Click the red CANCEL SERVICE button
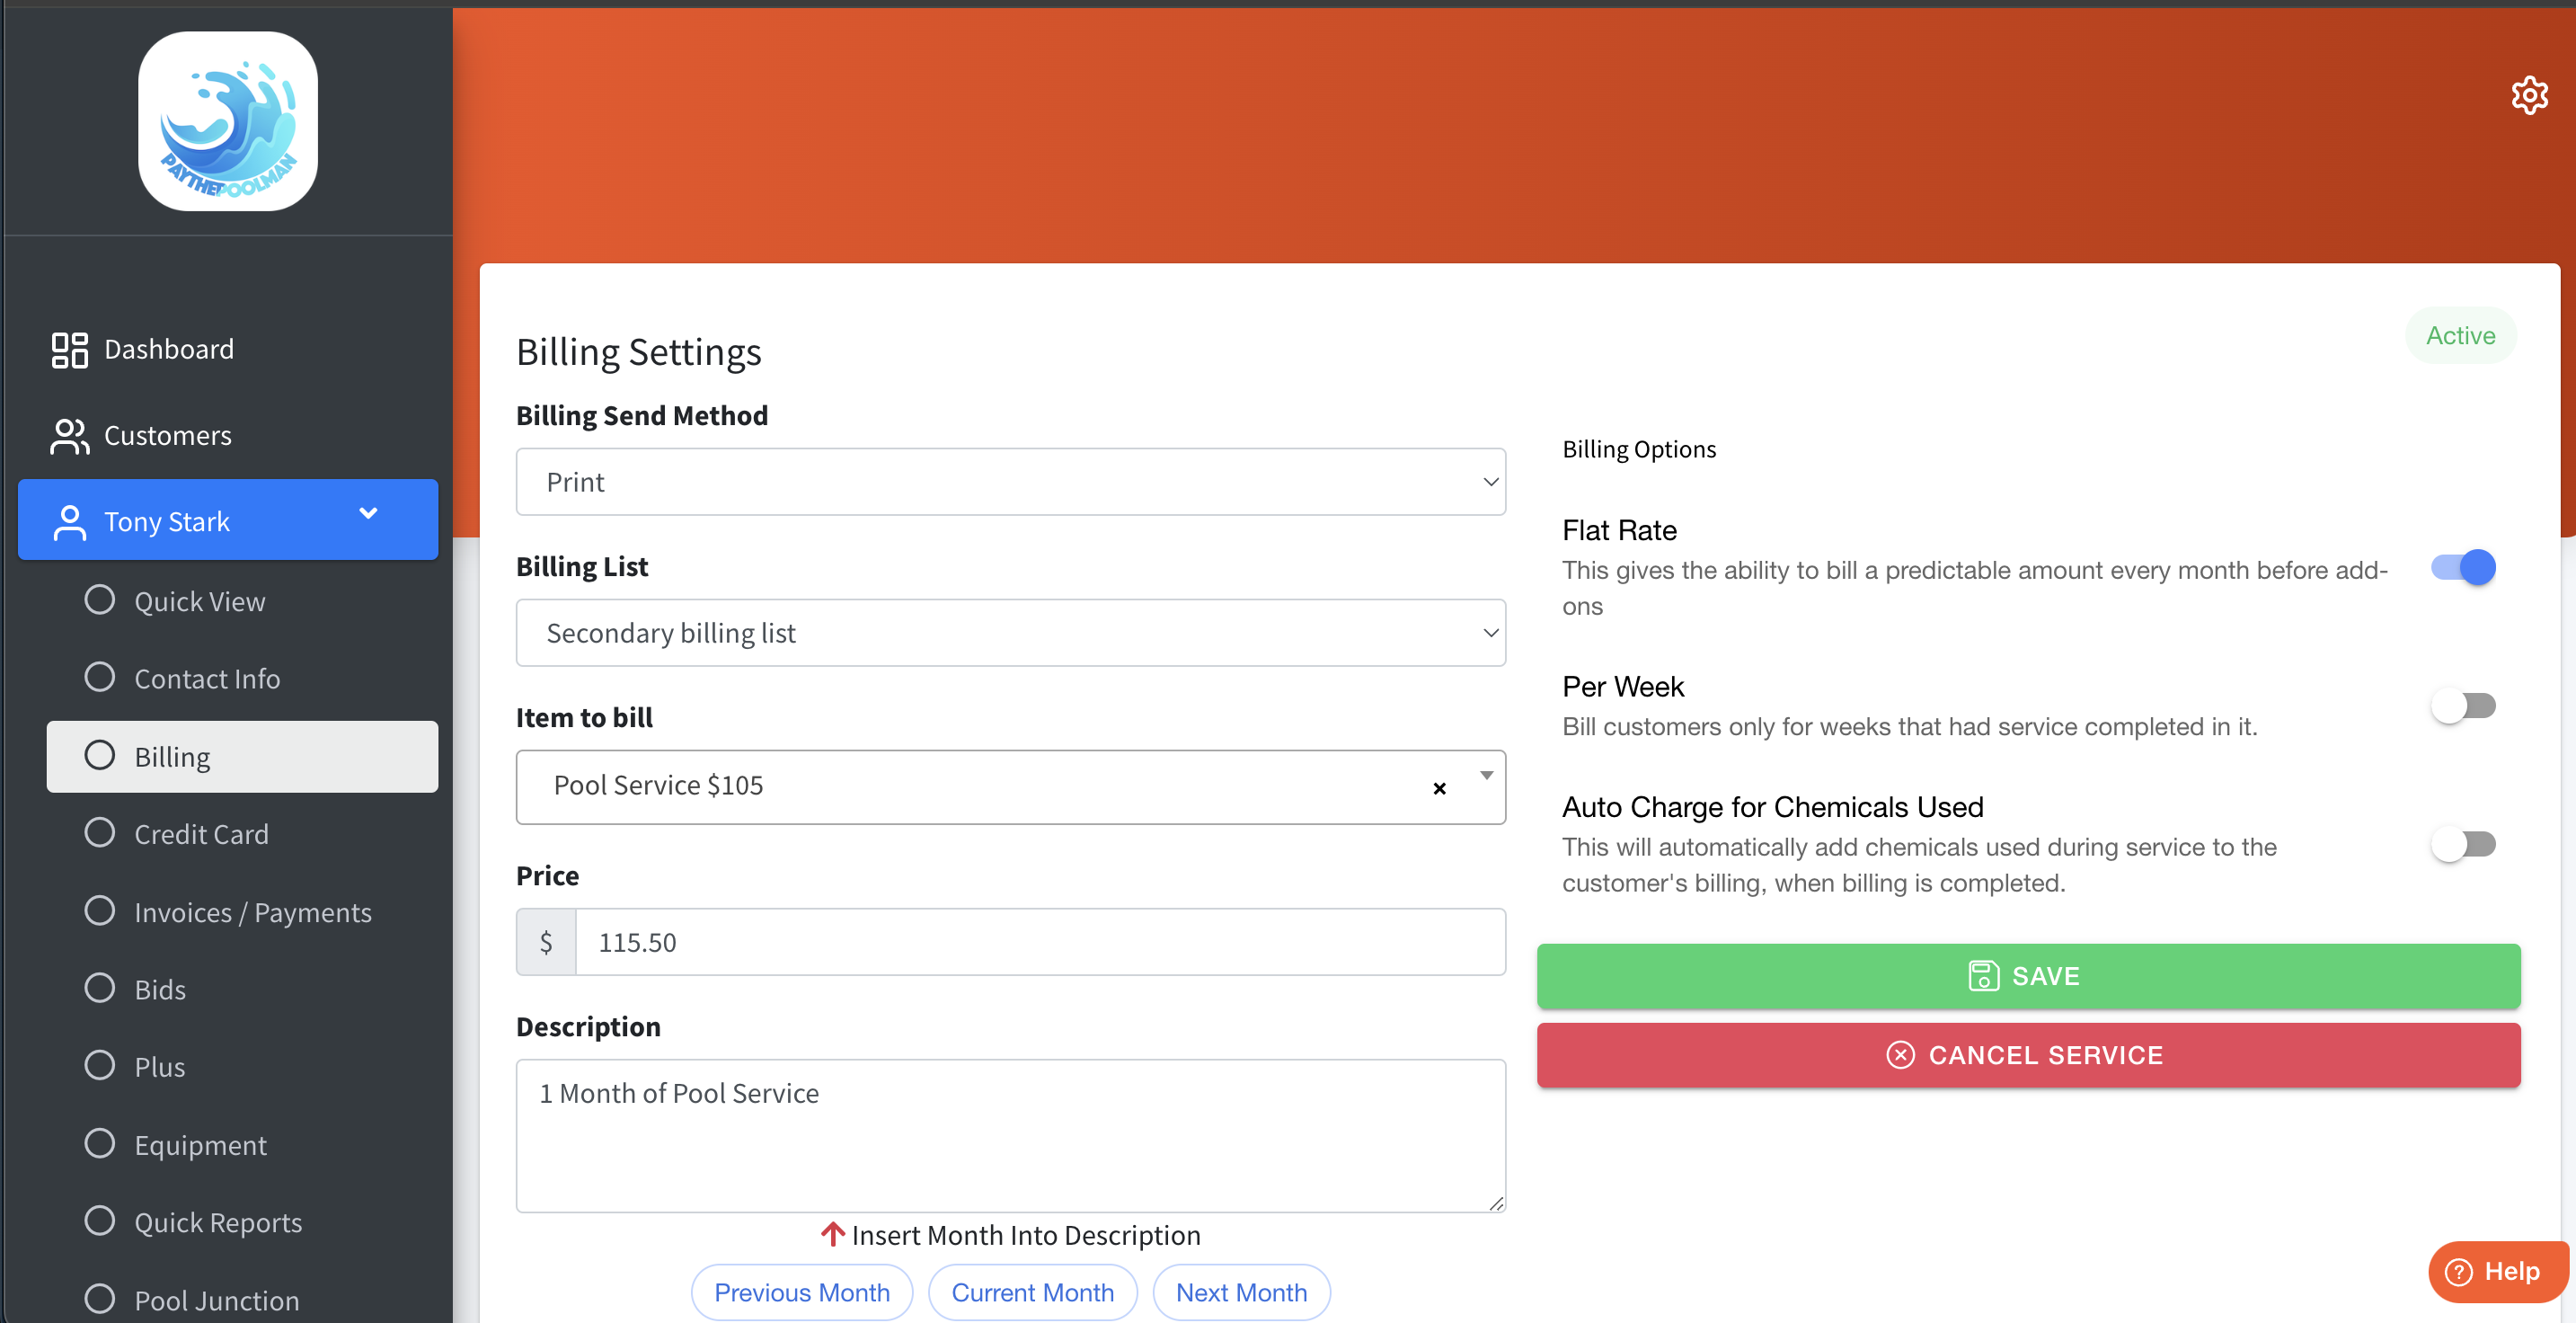 [x=2027, y=1055]
